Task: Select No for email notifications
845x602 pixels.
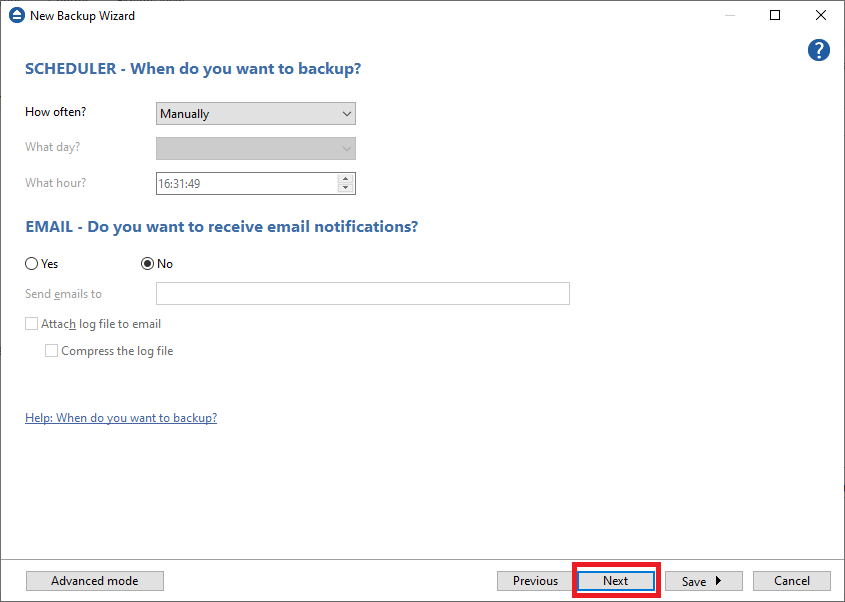Action: click(x=148, y=264)
